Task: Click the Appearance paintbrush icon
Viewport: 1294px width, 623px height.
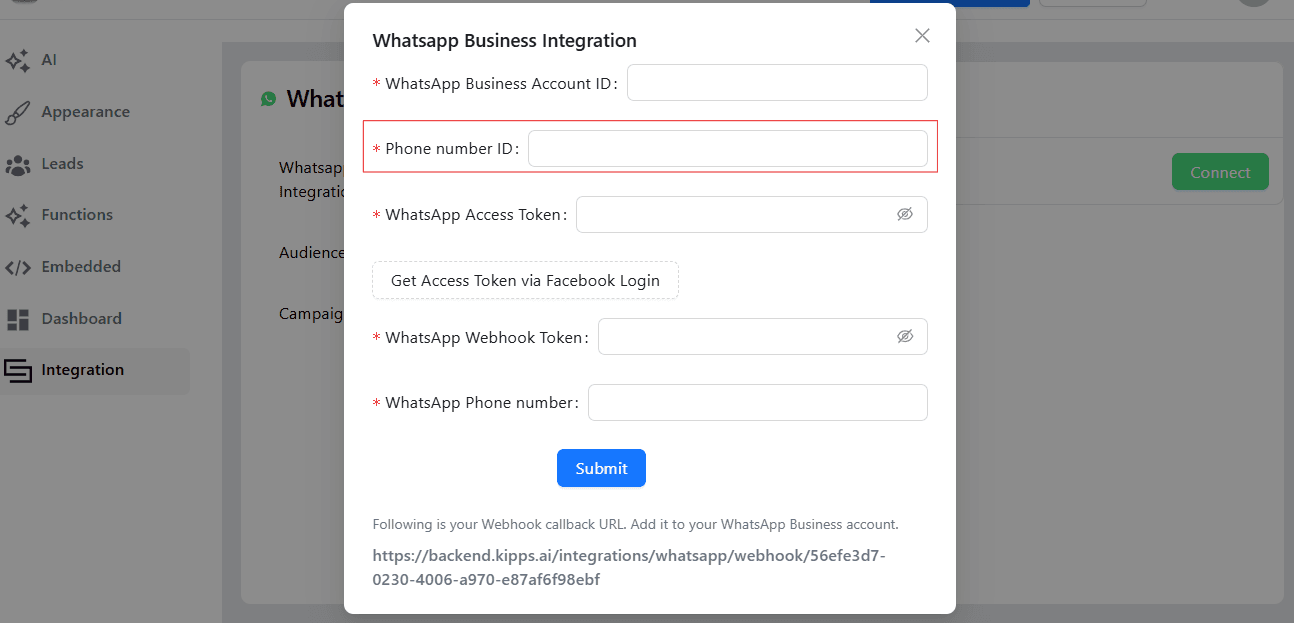Action: tap(17, 112)
